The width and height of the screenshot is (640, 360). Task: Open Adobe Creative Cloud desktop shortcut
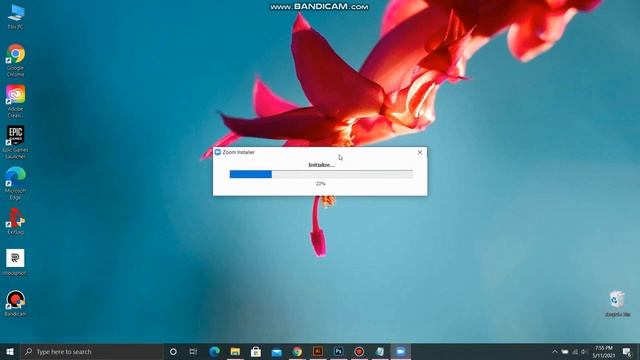16,101
